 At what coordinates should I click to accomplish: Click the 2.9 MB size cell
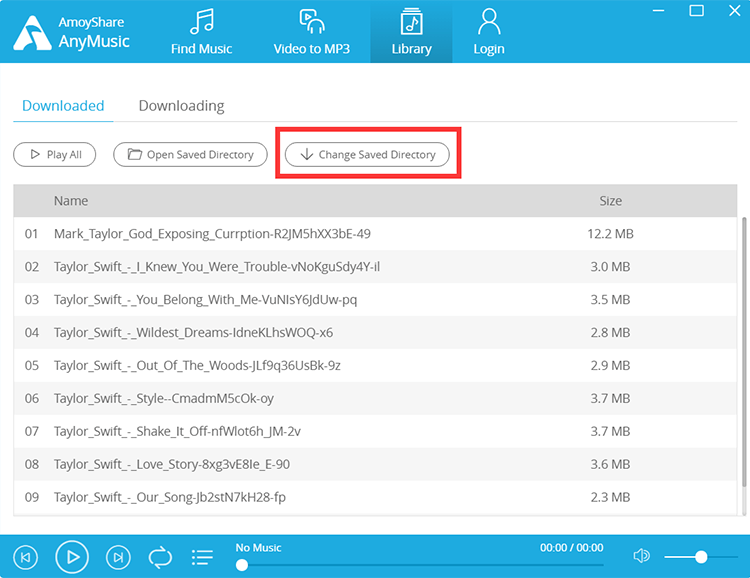pyautogui.click(x=610, y=366)
